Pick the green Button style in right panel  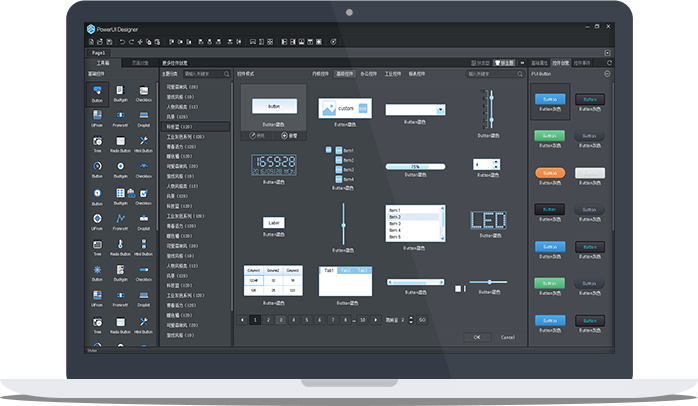[x=550, y=135]
